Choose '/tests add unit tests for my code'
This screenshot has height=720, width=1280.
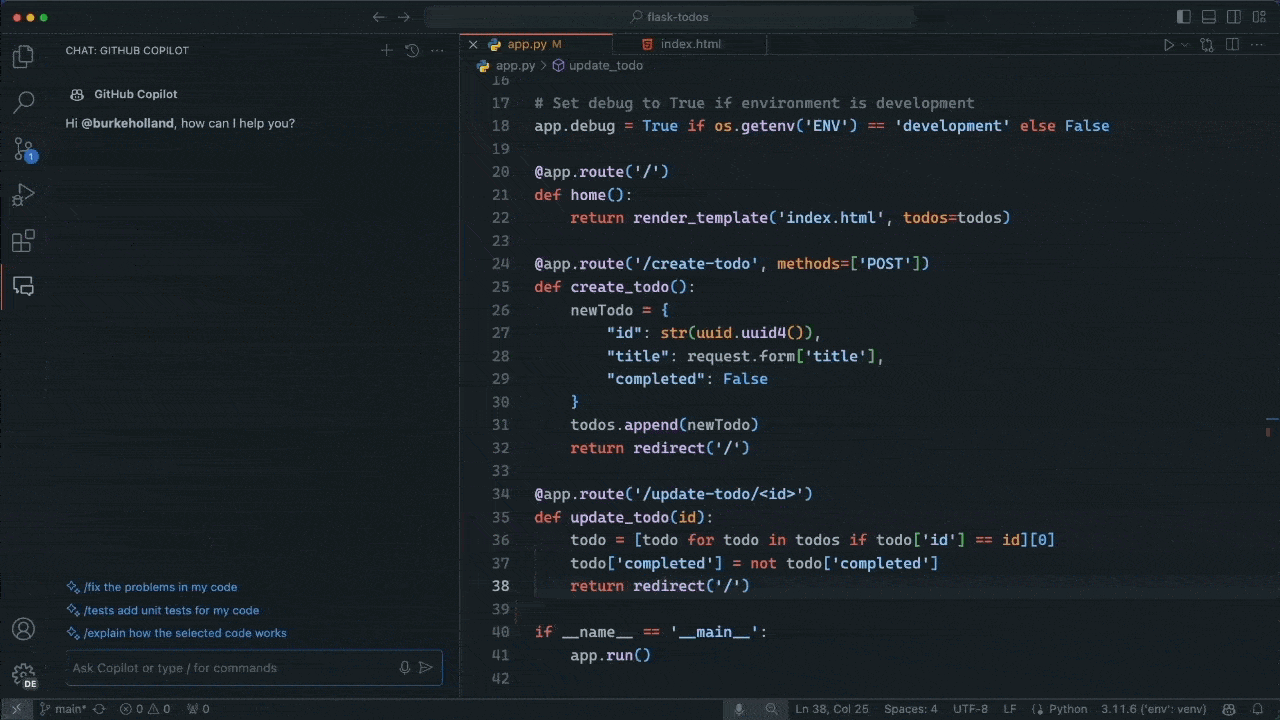(163, 610)
